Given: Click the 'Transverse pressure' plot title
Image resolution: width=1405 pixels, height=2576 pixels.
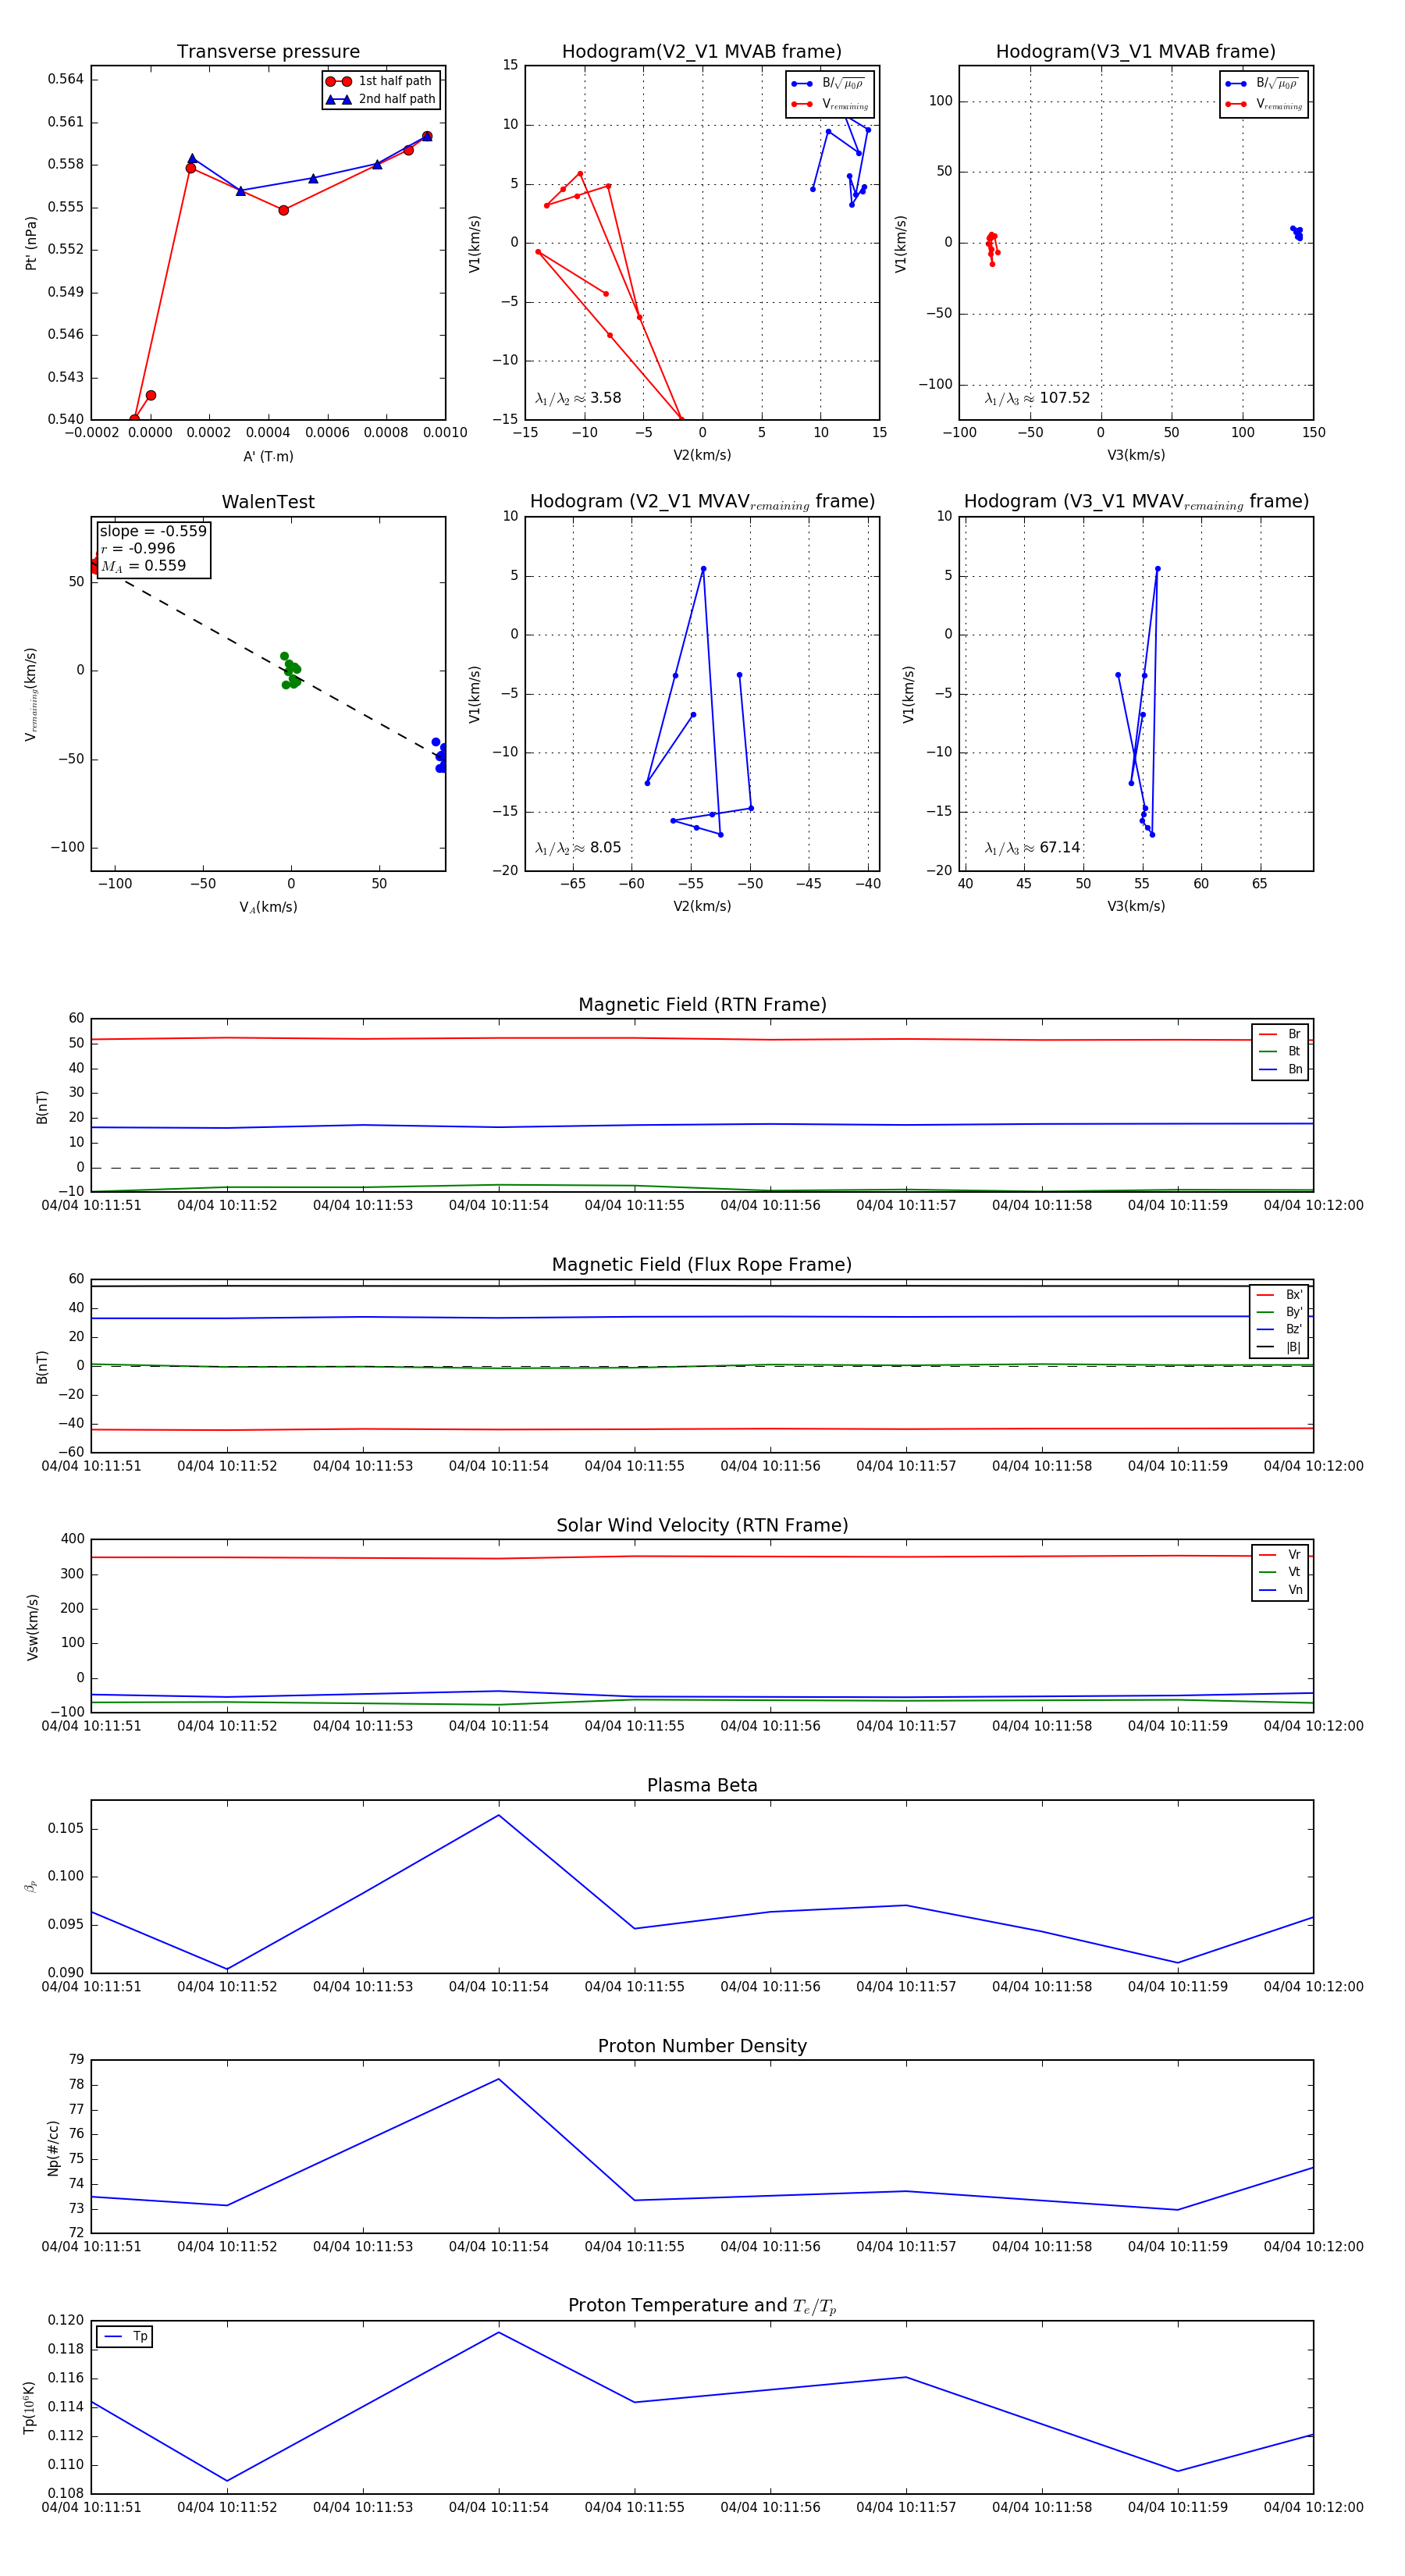Looking at the screenshot, I should coord(268,52).
